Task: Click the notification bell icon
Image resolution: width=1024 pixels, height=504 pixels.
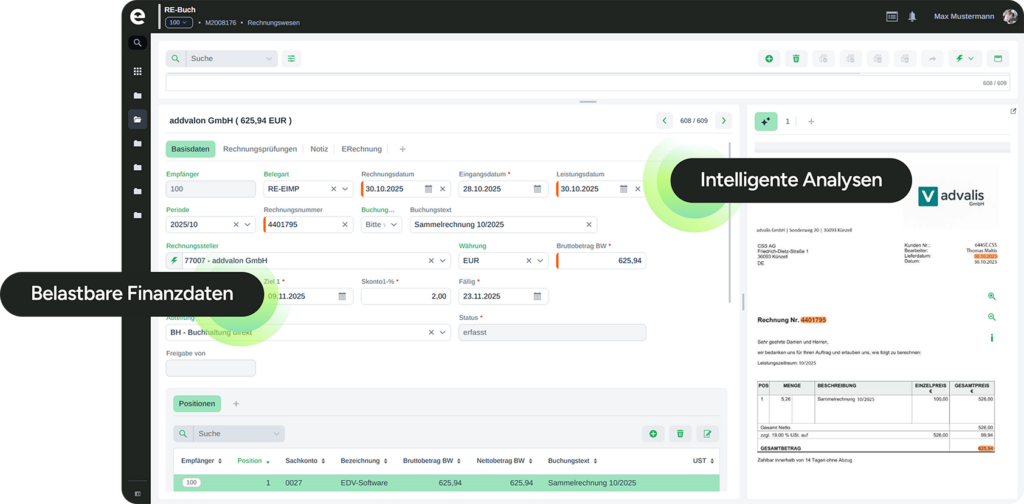Action: tap(912, 17)
